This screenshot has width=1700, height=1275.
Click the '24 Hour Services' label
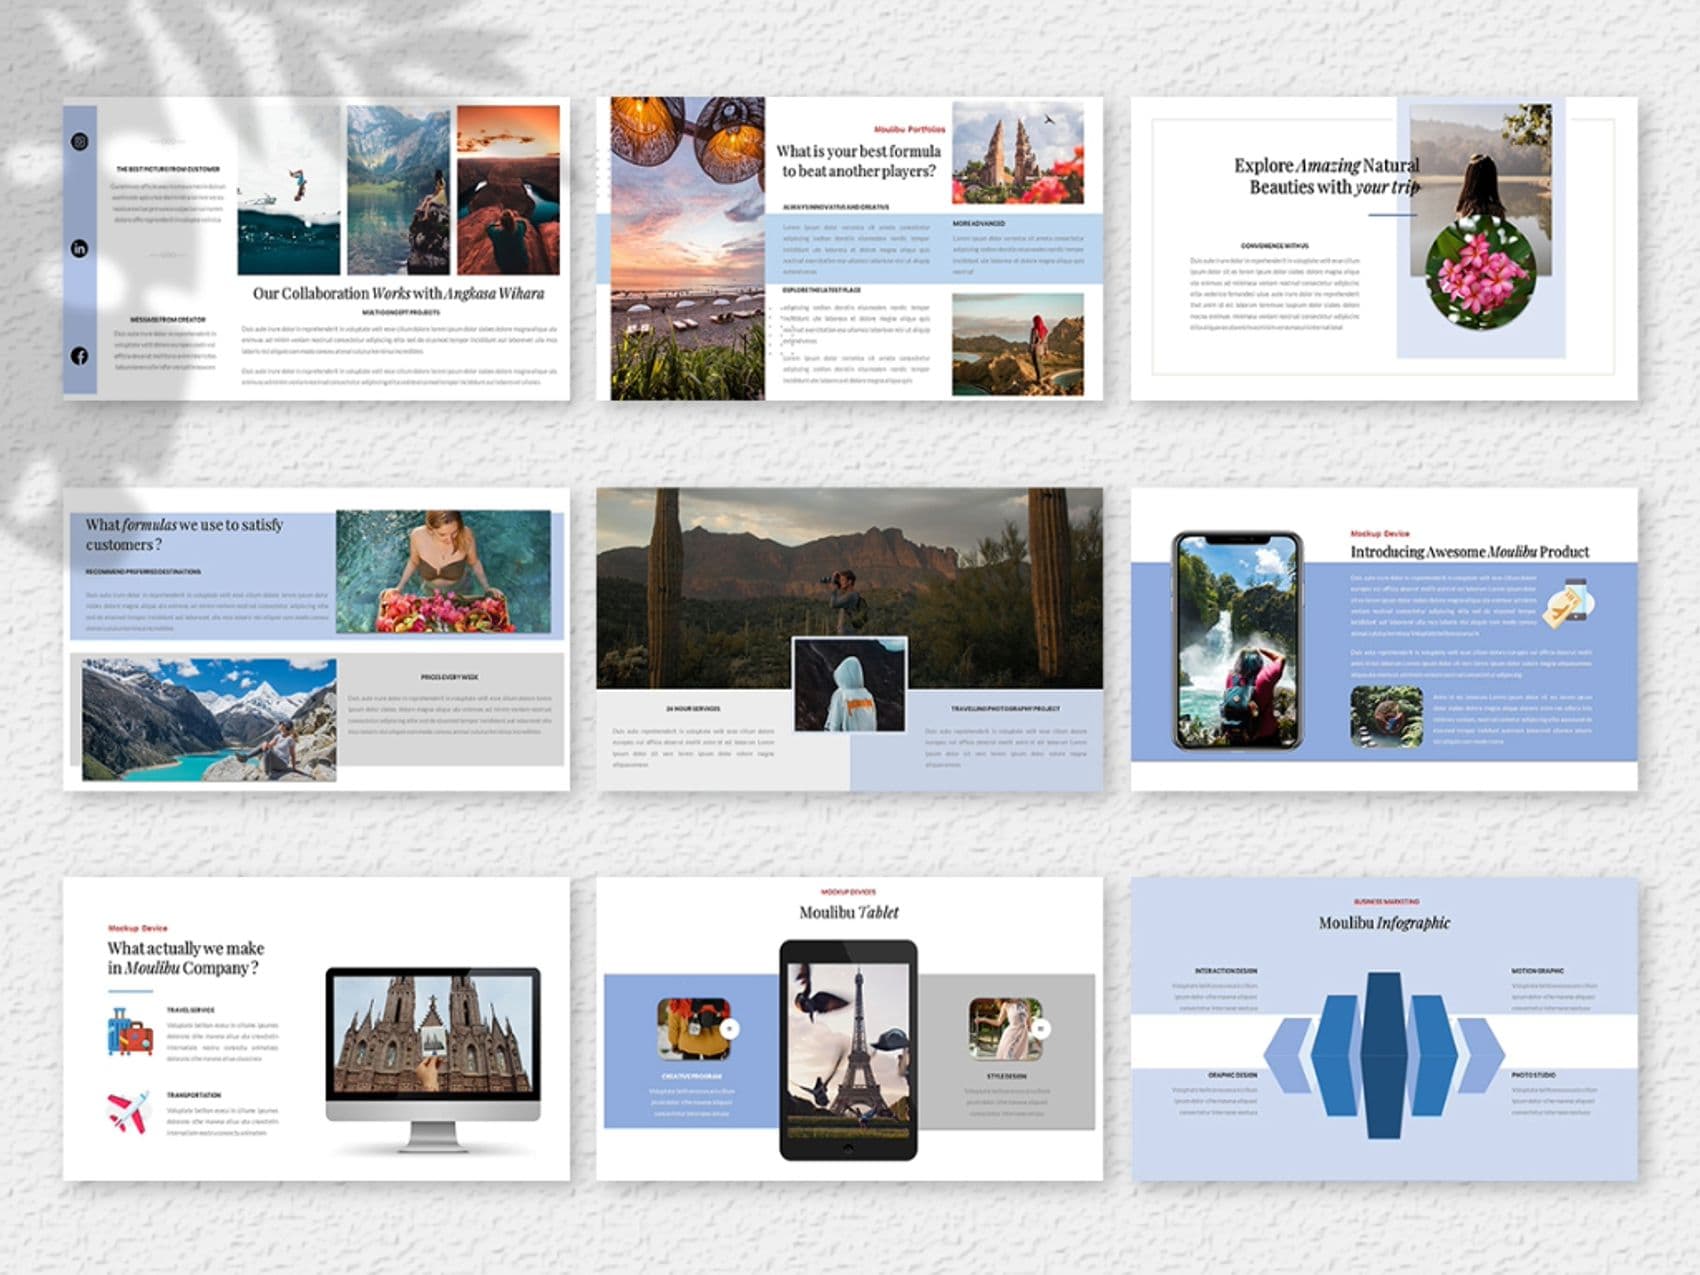click(x=693, y=709)
